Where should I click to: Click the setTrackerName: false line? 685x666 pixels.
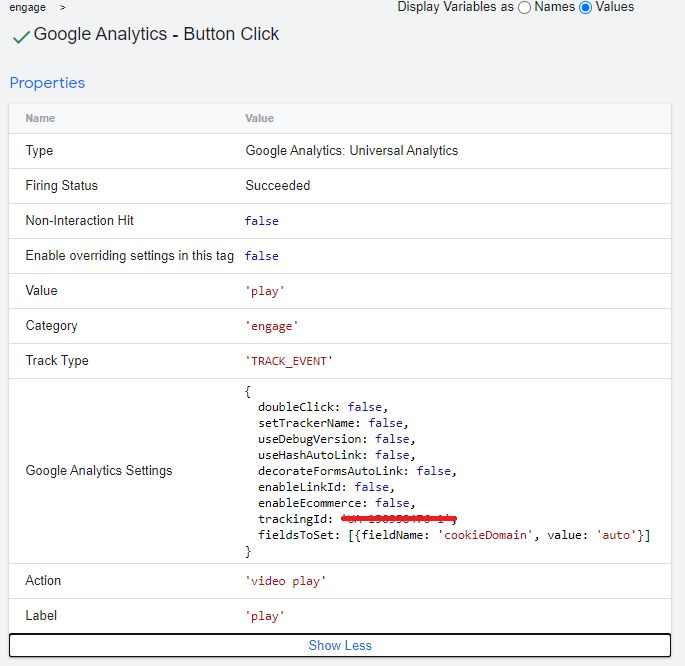pos(333,423)
